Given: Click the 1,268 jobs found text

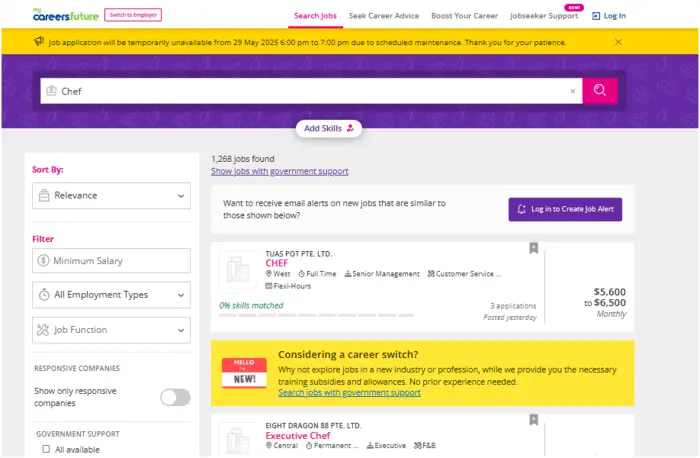Looking at the screenshot, I should click(243, 158).
